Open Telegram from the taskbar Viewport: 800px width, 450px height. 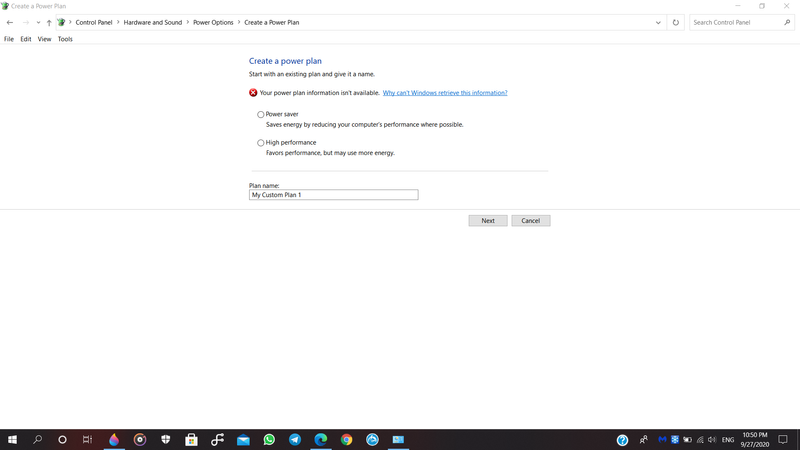tap(295, 439)
